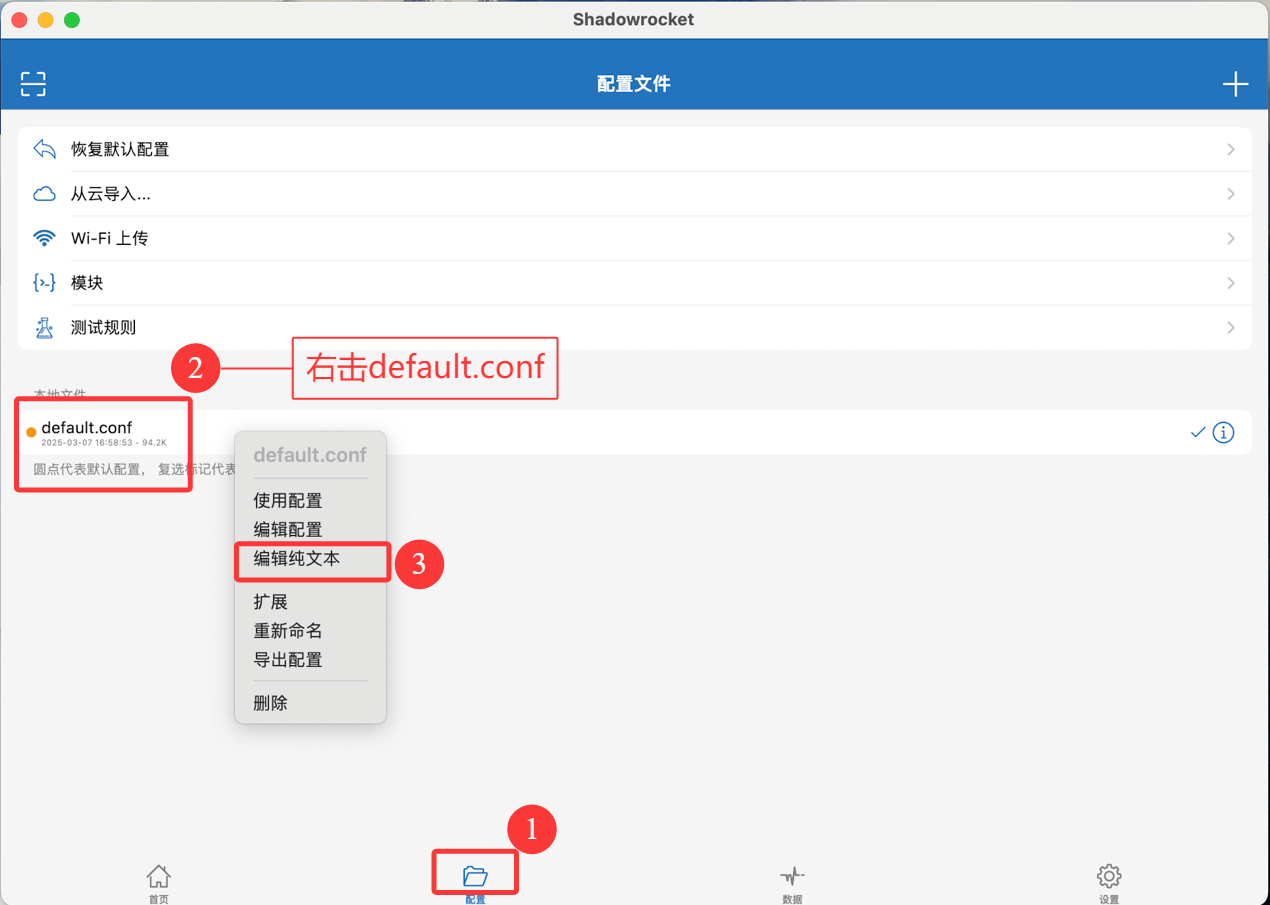
Task: Open the QR code scanner icon
Action: click(x=33, y=84)
